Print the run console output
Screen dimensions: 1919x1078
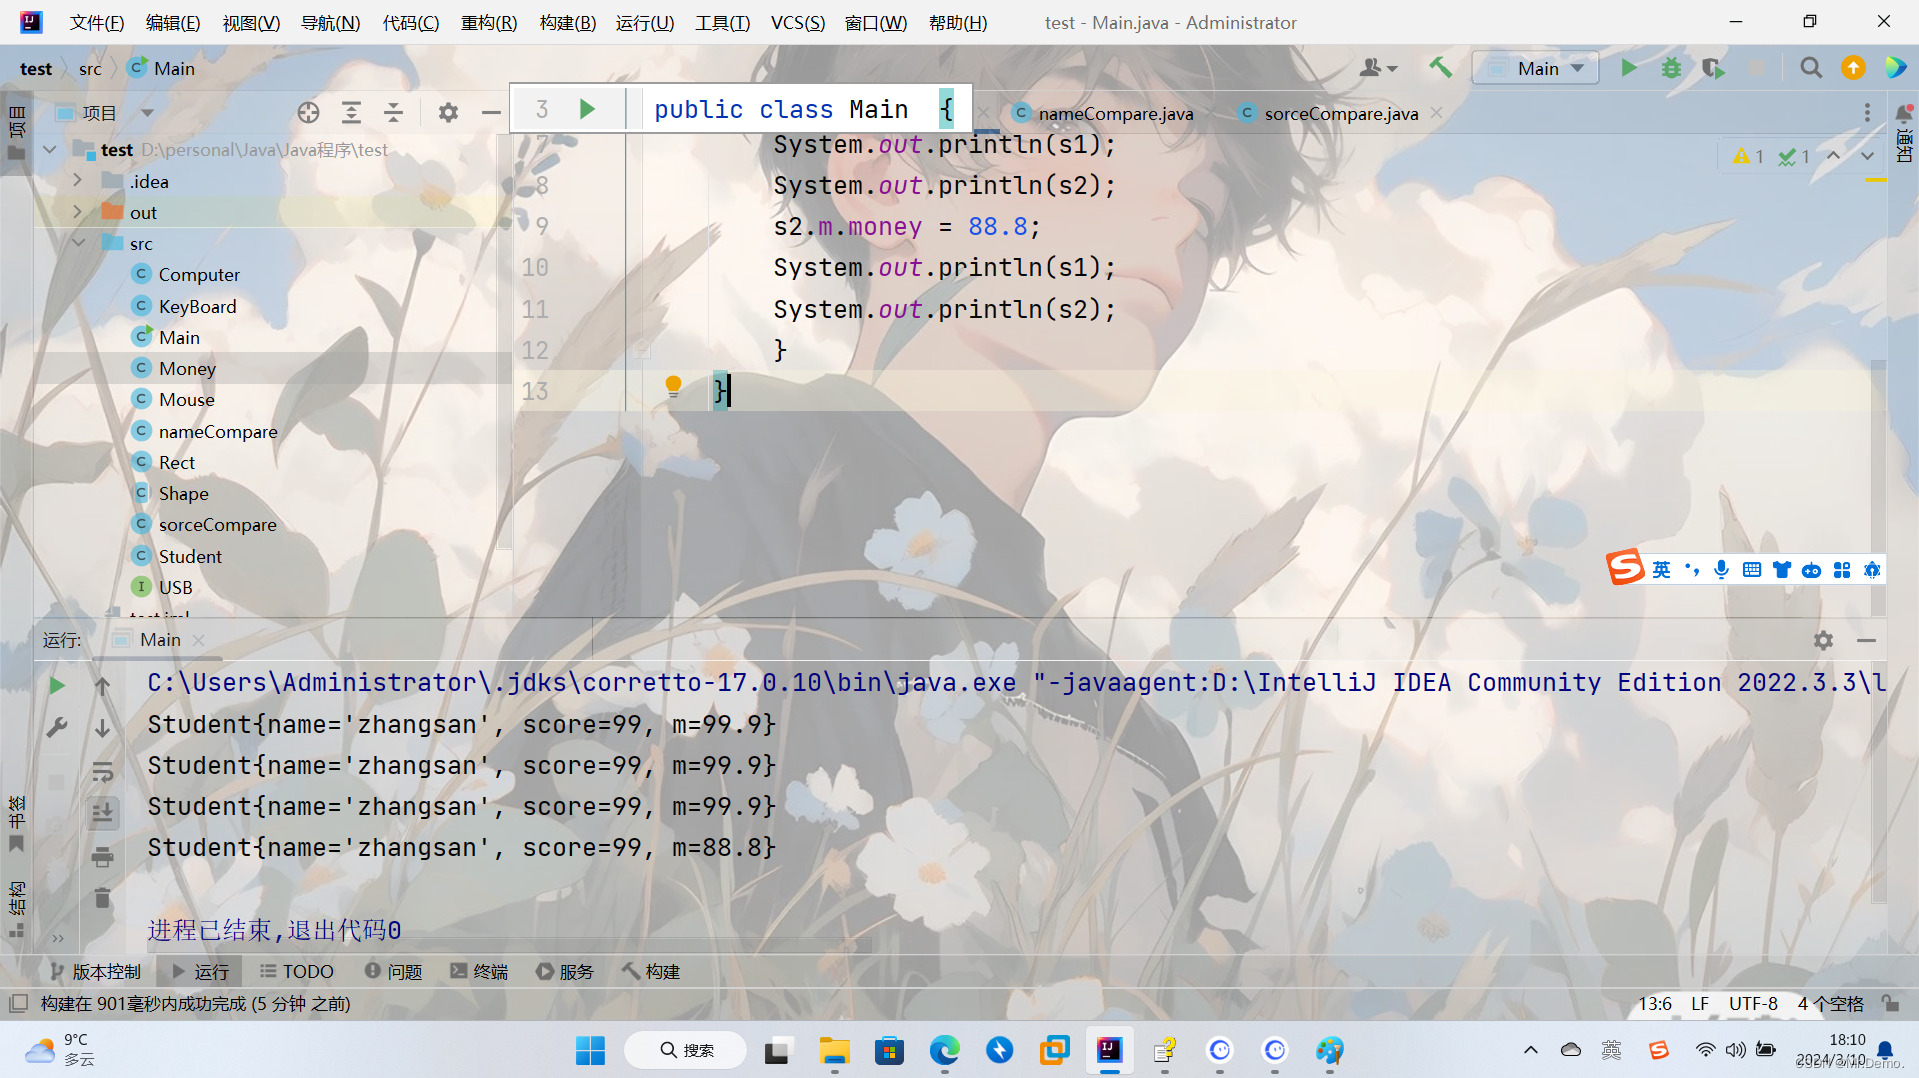point(102,856)
